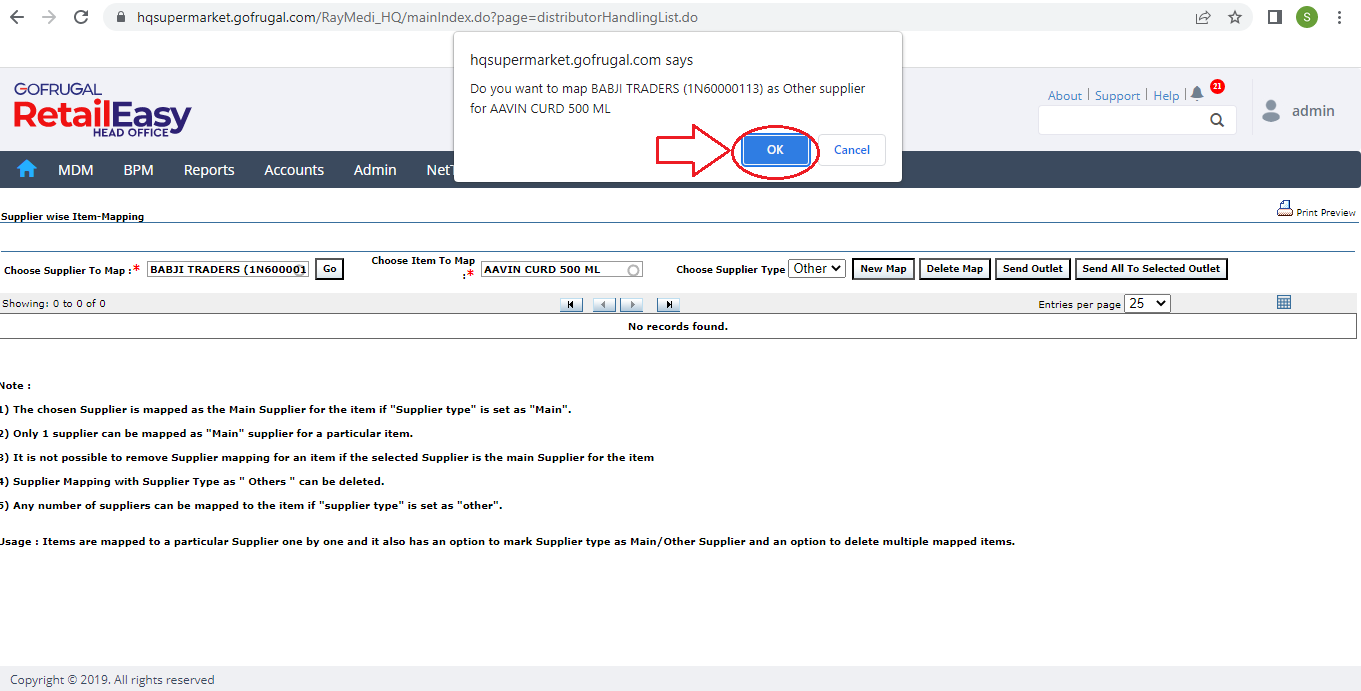Open the Chrome three-dot menu
This screenshot has height=691, width=1361.
[1339, 17]
